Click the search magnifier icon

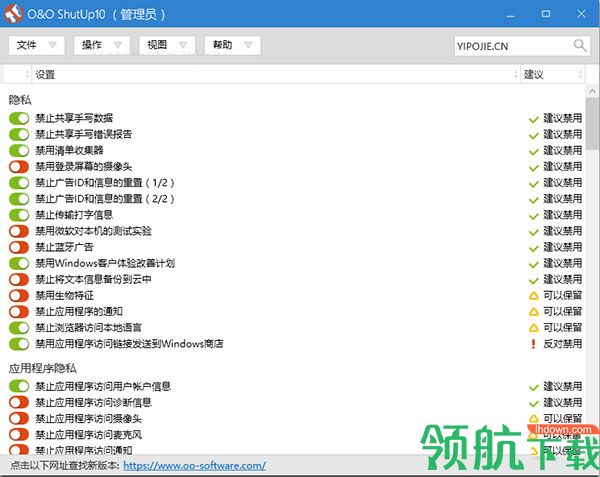580,46
